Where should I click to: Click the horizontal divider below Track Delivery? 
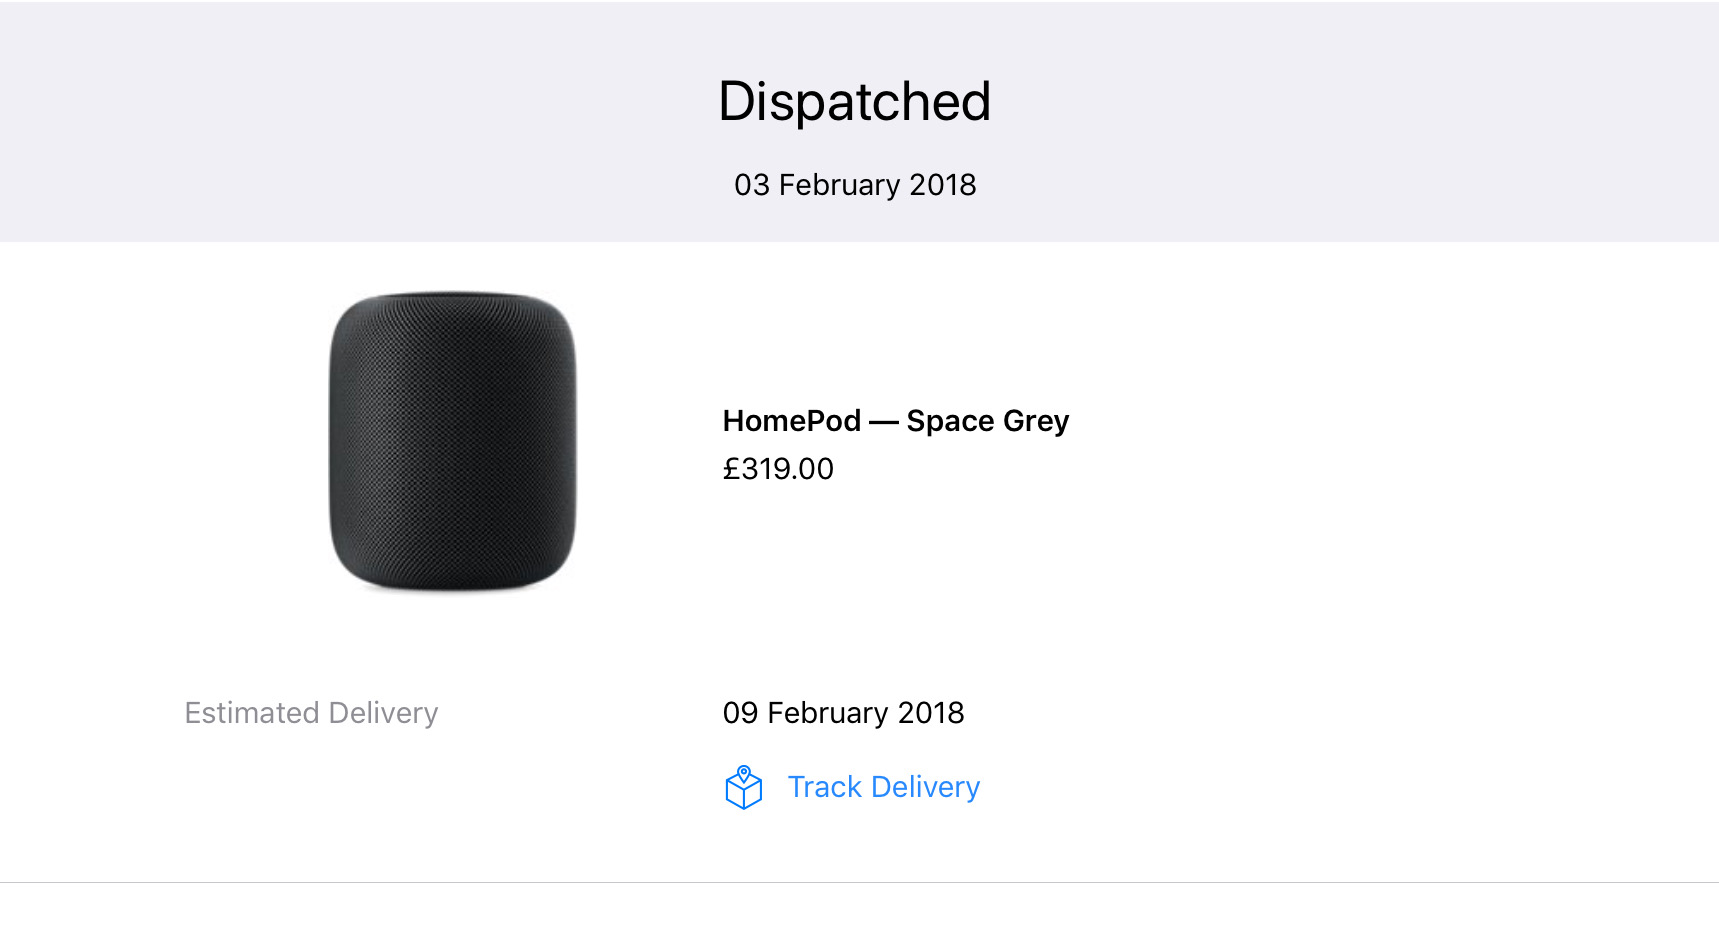tap(859, 882)
